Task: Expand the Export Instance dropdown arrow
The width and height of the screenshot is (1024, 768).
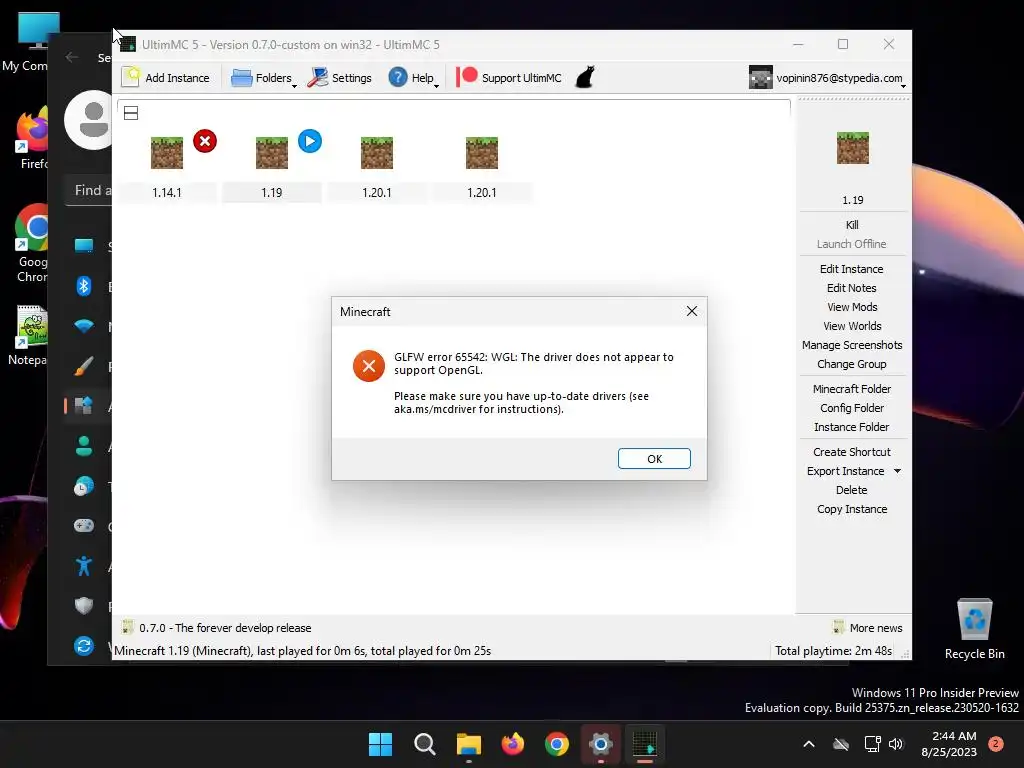Action: [897, 471]
